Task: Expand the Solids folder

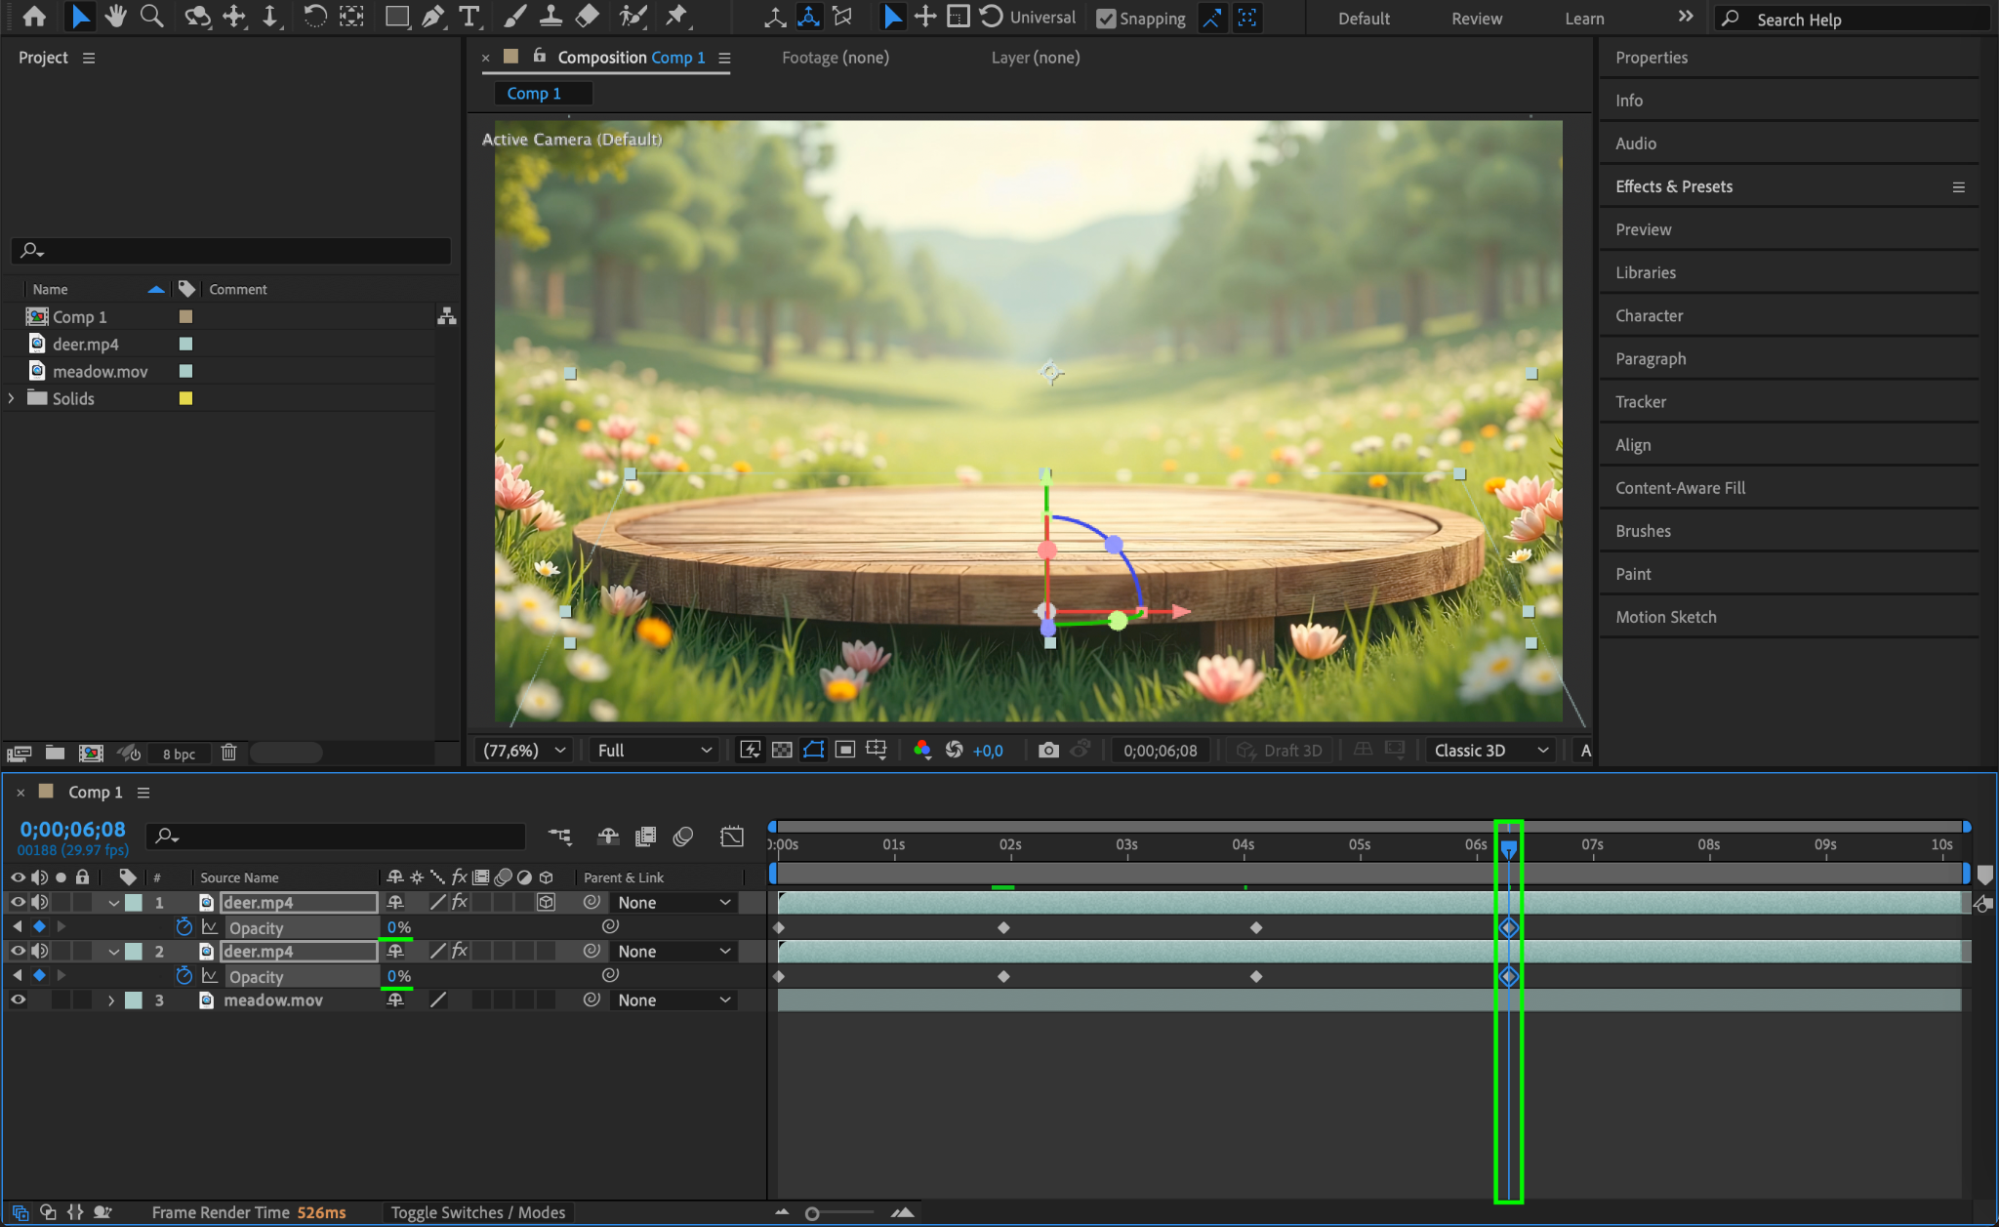Action: click(12, 398)
